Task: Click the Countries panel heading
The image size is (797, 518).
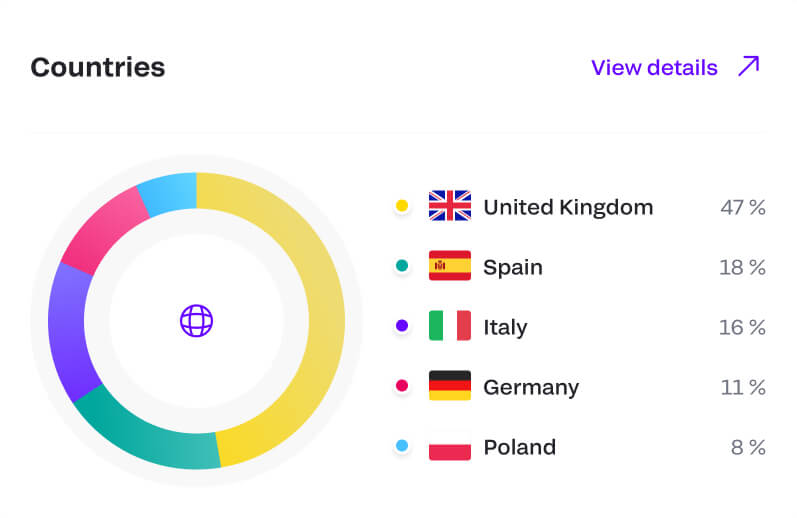Action: point(98,68)
